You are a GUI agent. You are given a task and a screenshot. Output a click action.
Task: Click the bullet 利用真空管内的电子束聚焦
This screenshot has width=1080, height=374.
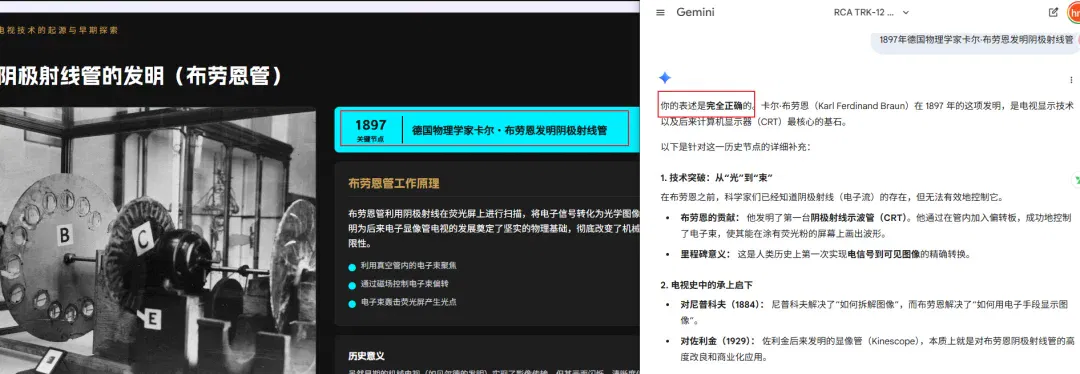coord(408,265)
